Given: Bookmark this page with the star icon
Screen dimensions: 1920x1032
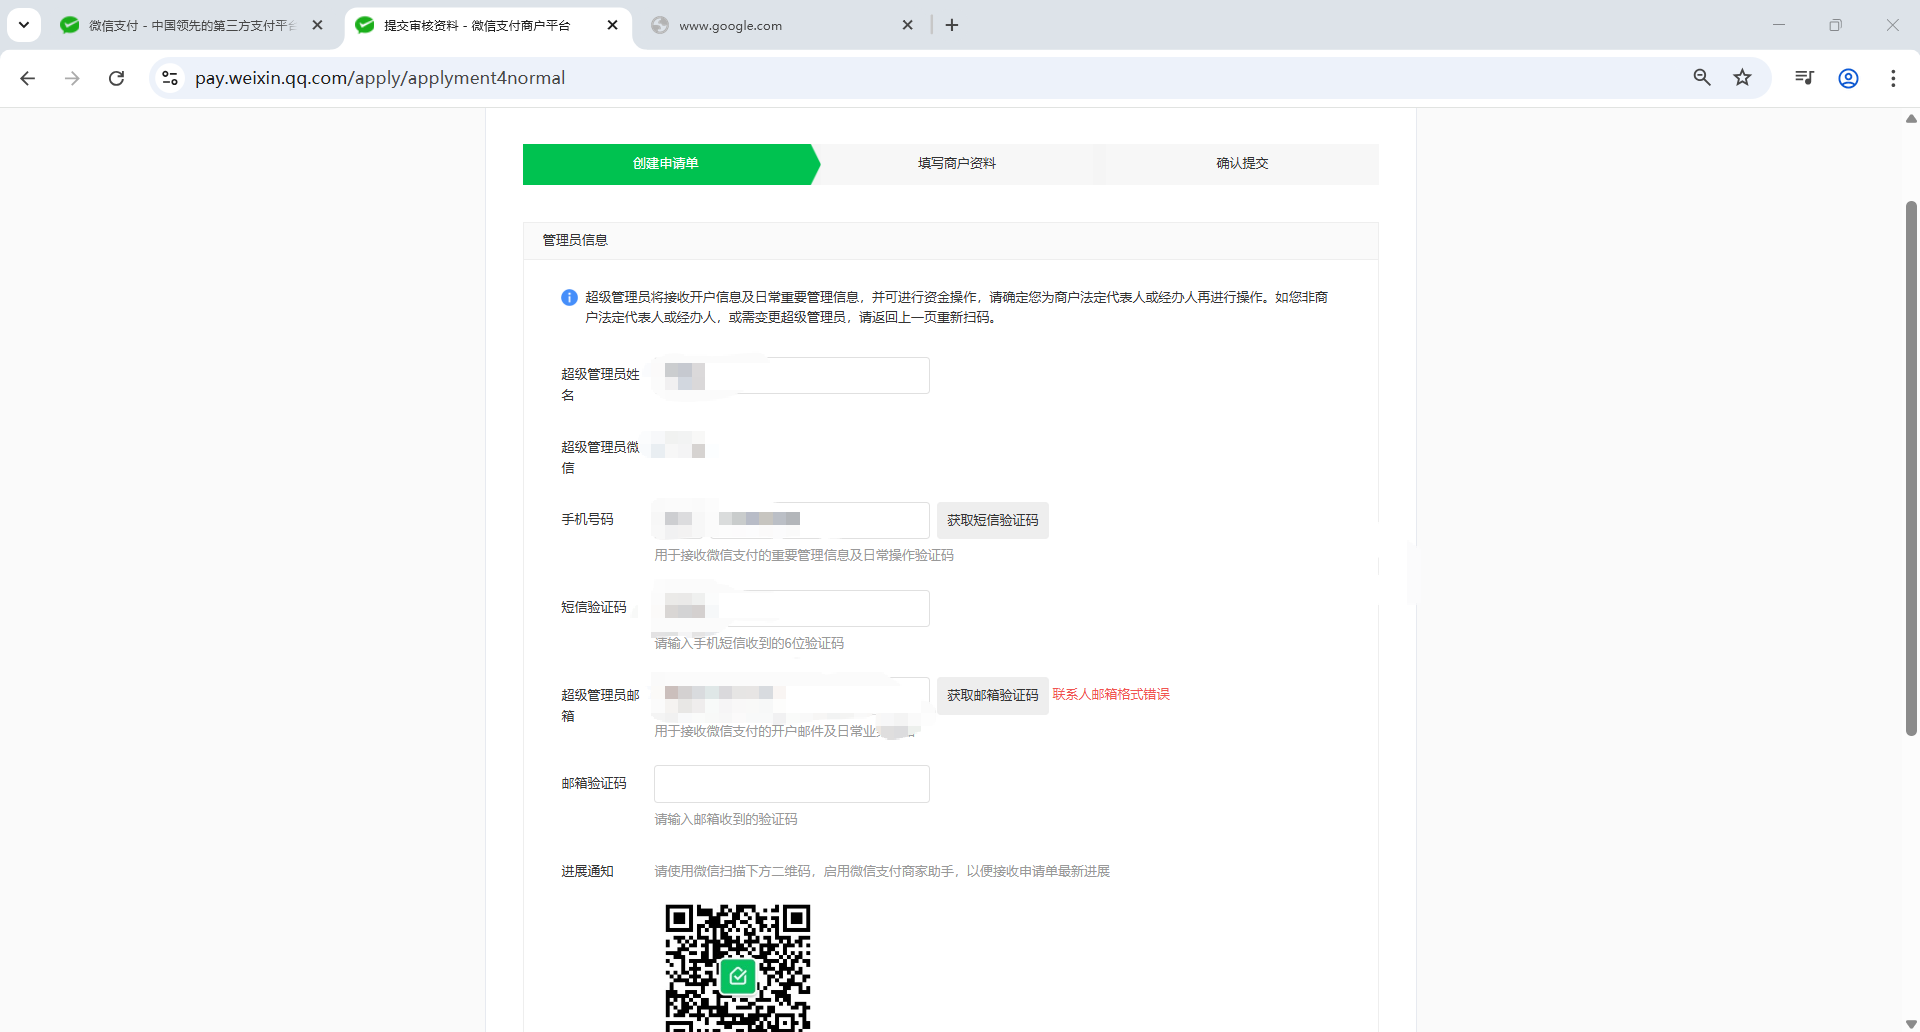Looking at the screenshot, I should (x=1742, y=78).
